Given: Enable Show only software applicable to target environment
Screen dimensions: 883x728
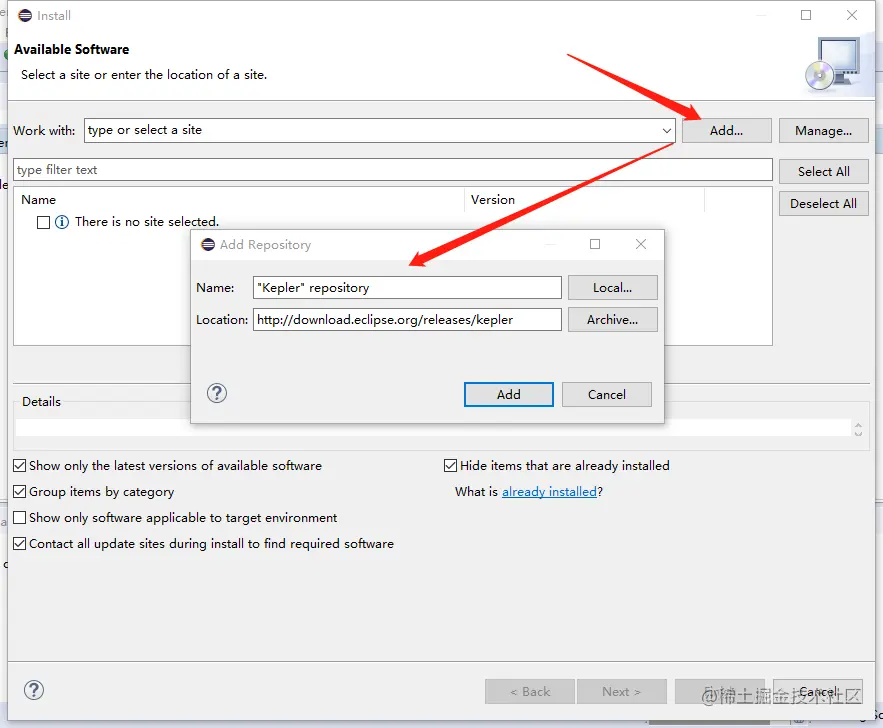Looking at the screenshot, I should pyautogui.click(x=20, y=517).
